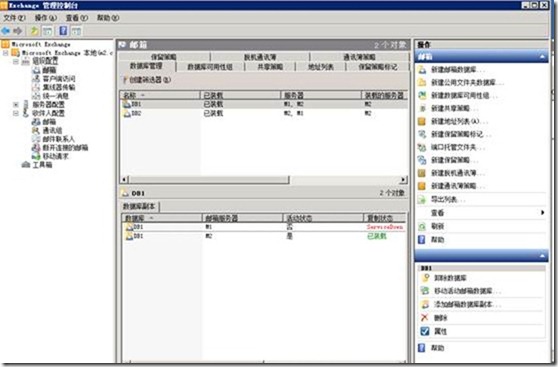Collapse the DB1 actions section

point(542,256)
